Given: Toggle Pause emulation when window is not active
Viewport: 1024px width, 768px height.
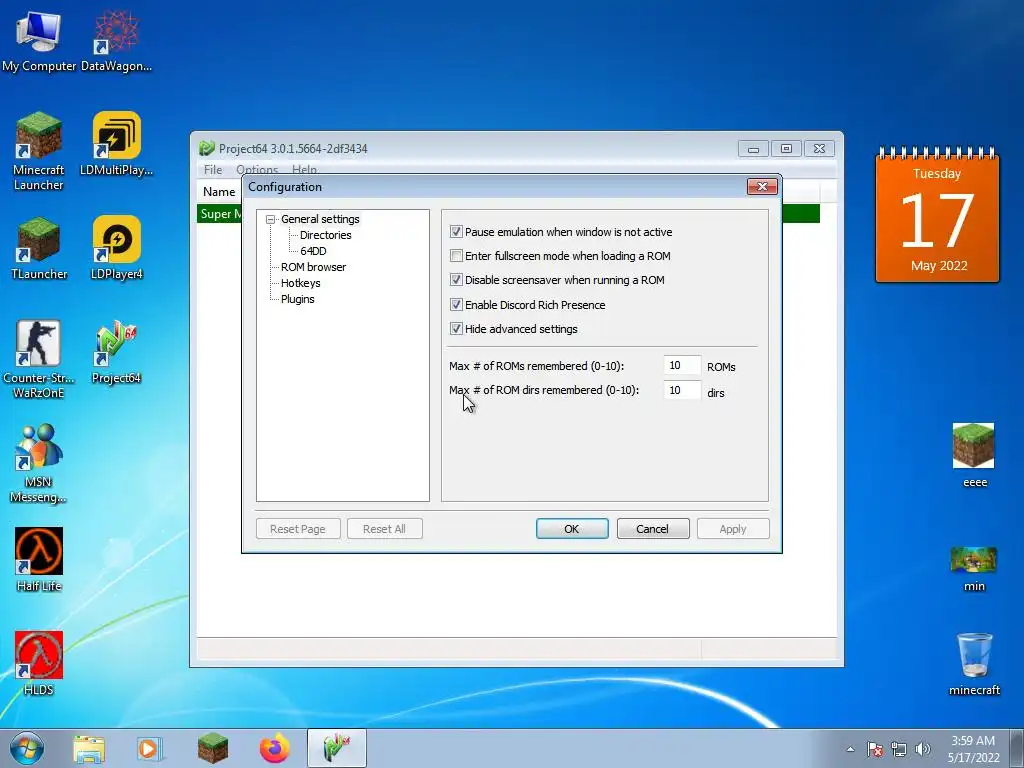Looking at the screenshot, I should click(x=456, y=232).
